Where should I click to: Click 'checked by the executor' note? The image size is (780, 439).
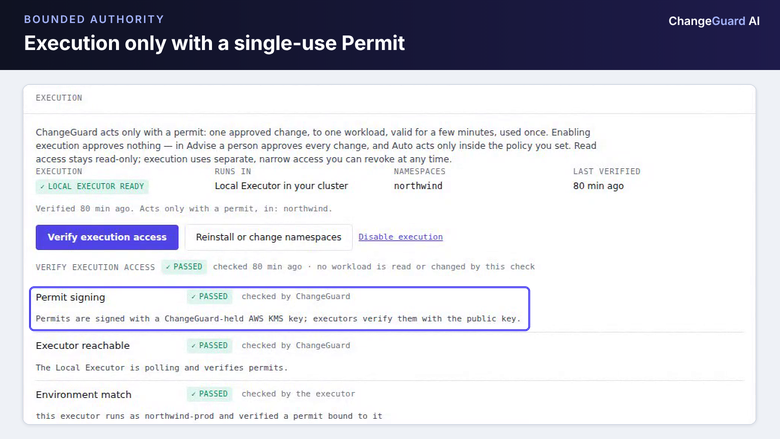298,394
